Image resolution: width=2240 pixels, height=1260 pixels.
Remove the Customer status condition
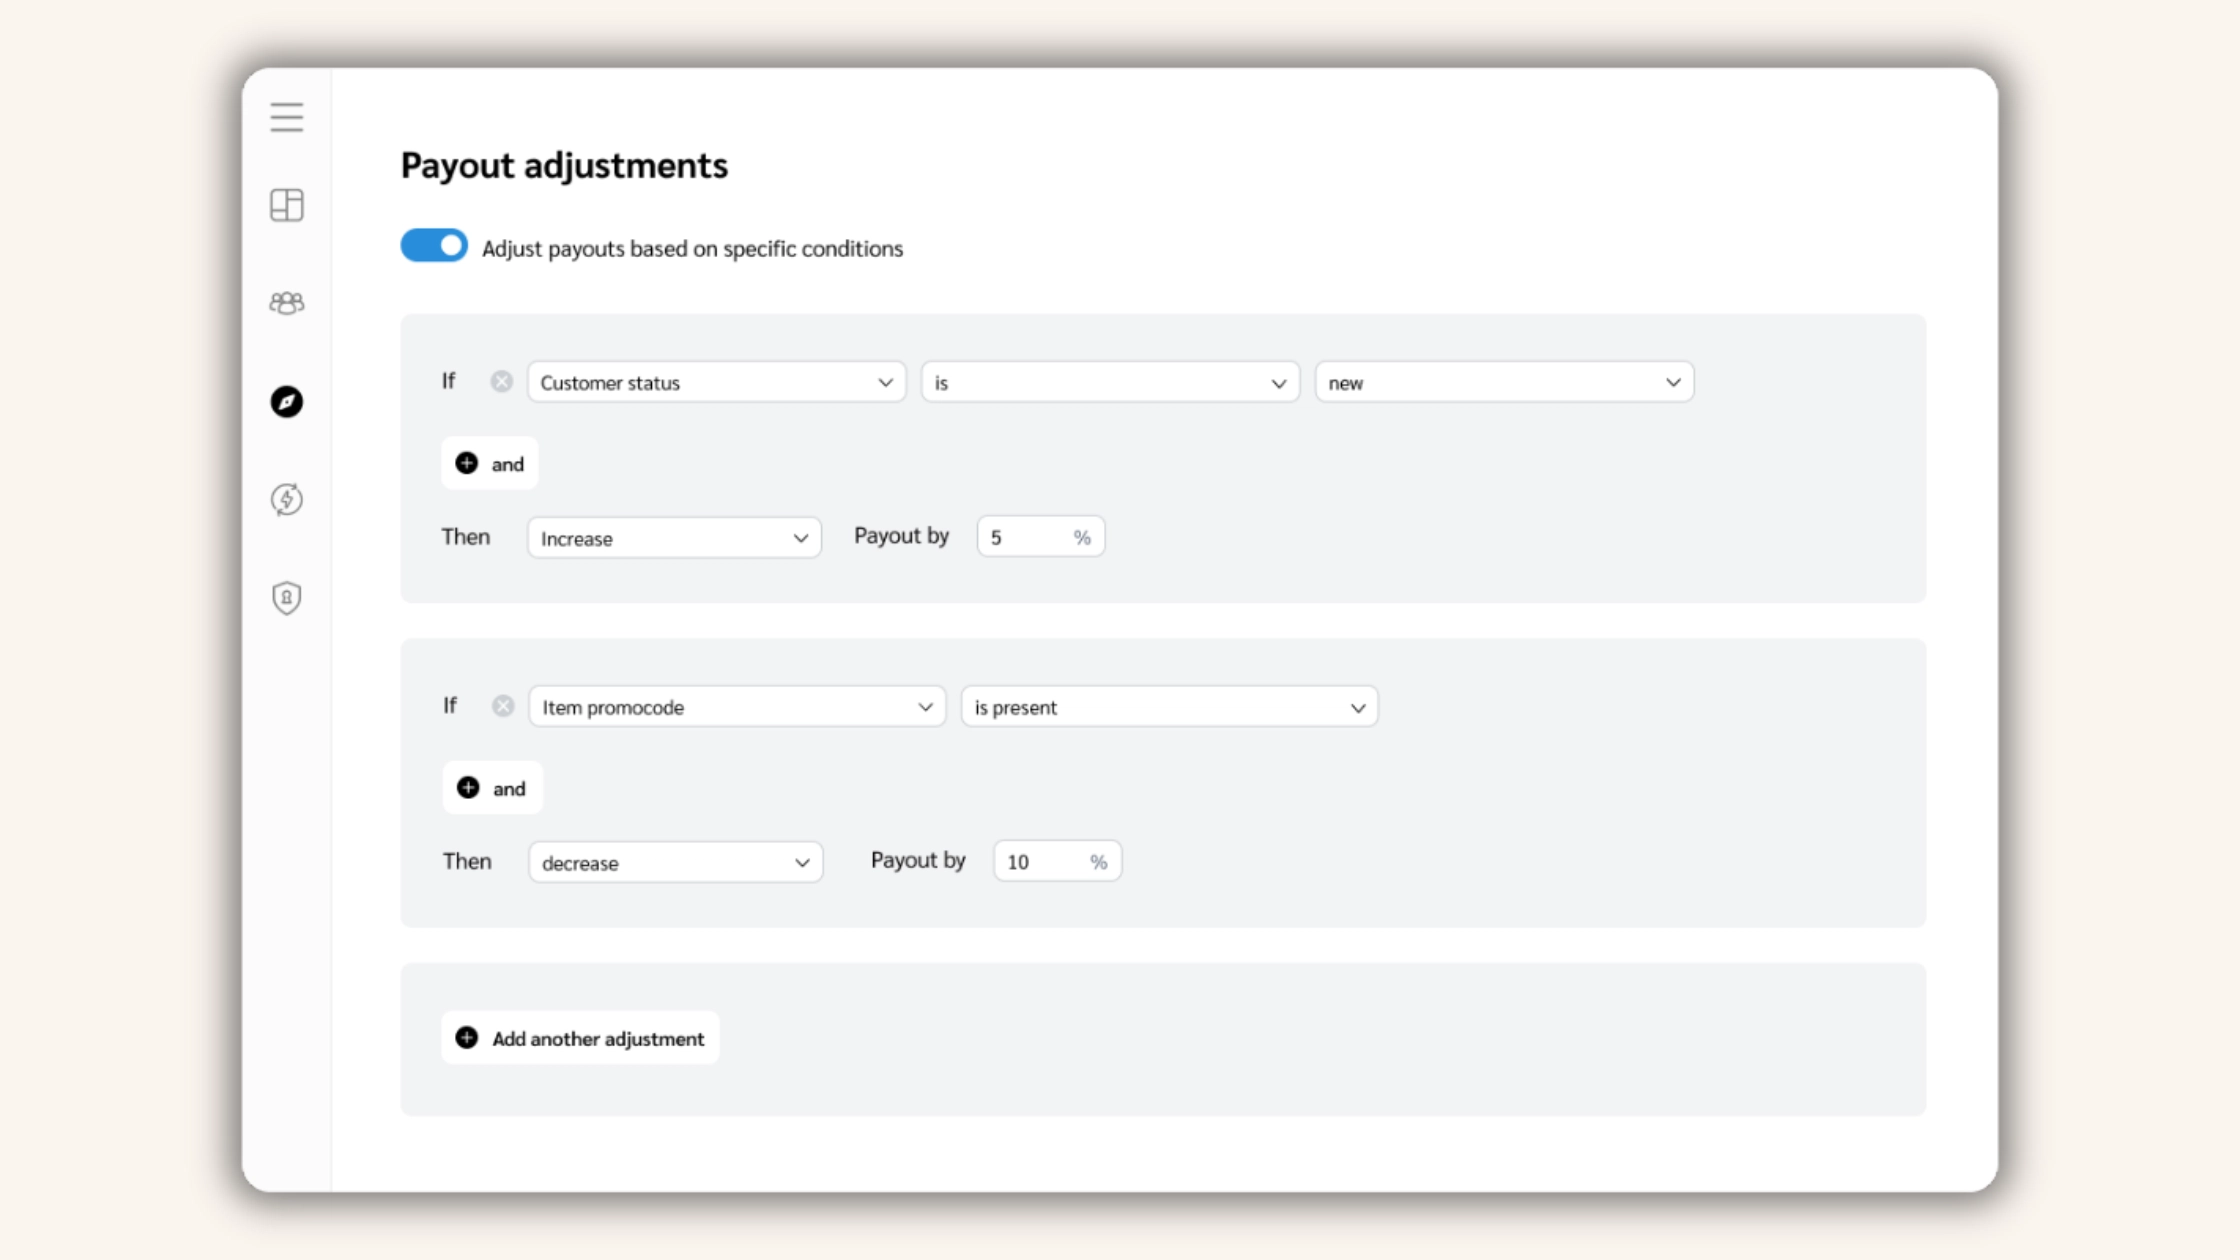pos(502,382)
